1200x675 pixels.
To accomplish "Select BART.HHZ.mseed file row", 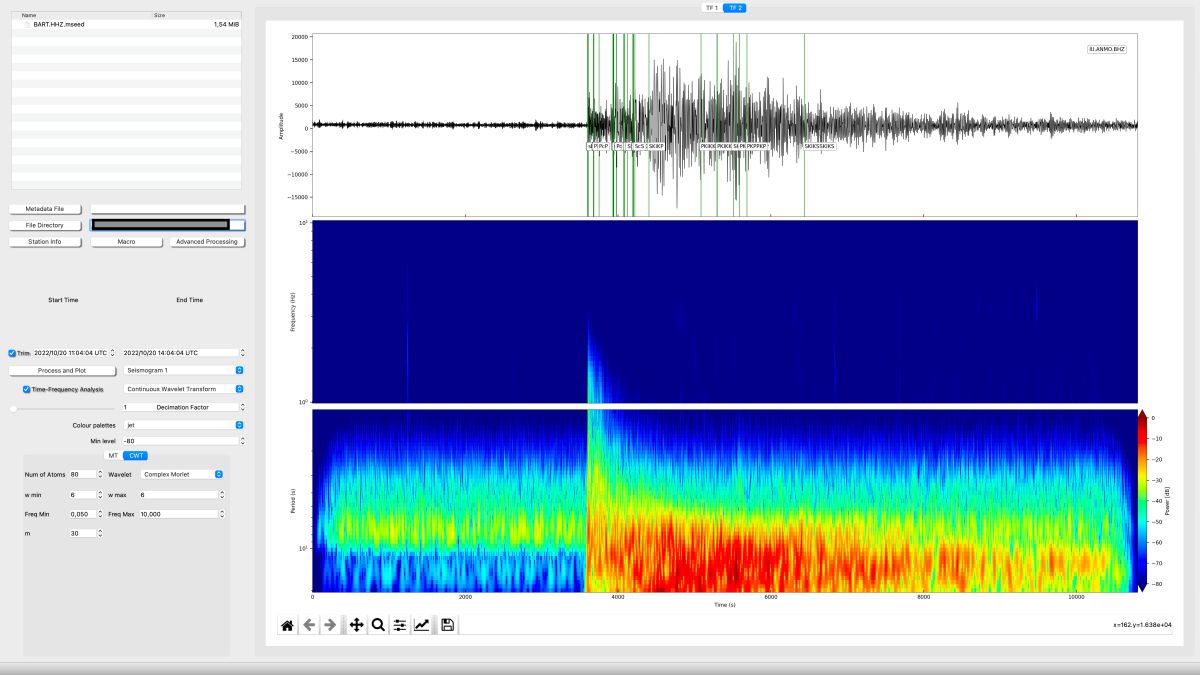I will (x=126, y=23).
